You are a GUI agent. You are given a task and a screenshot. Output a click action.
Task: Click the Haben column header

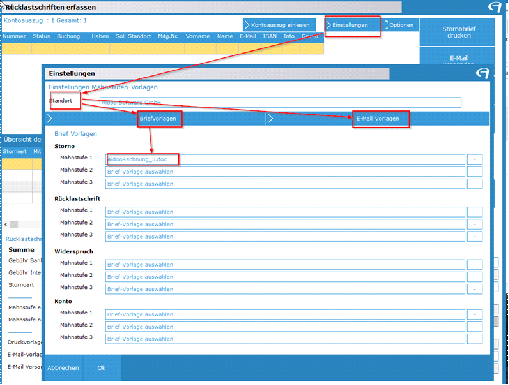(100, 36)
